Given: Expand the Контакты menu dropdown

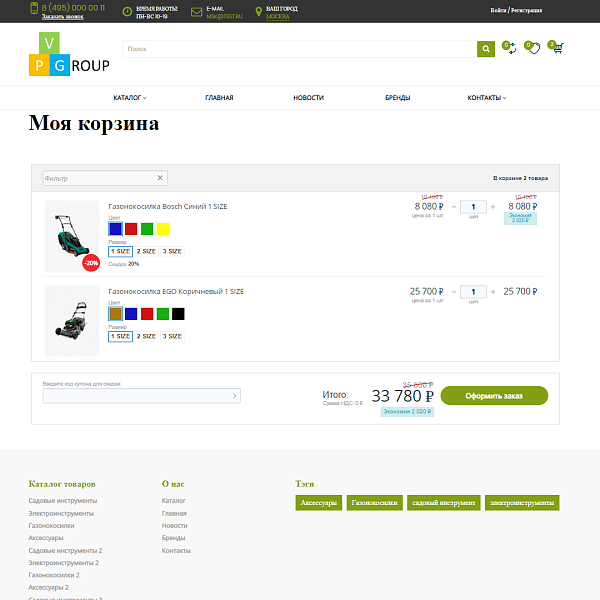Looking at the screenshot, I should (486, 98).
